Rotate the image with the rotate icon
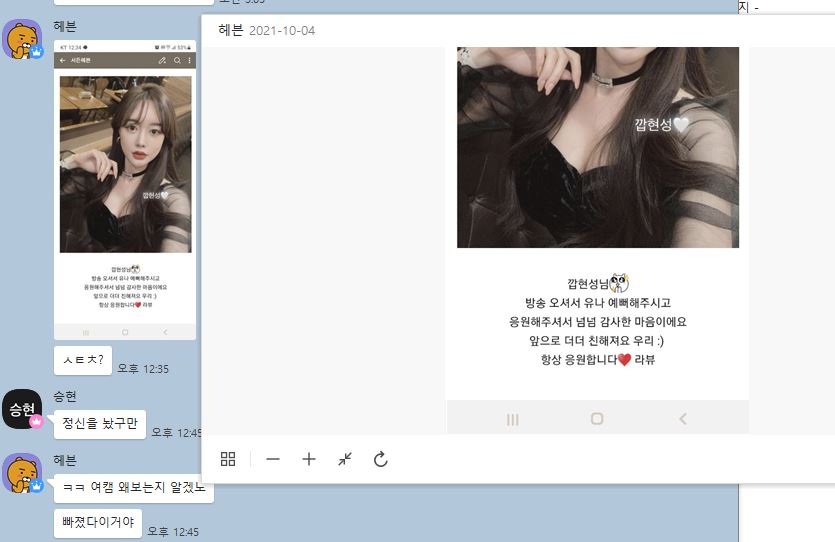 (x=380, y=459)
